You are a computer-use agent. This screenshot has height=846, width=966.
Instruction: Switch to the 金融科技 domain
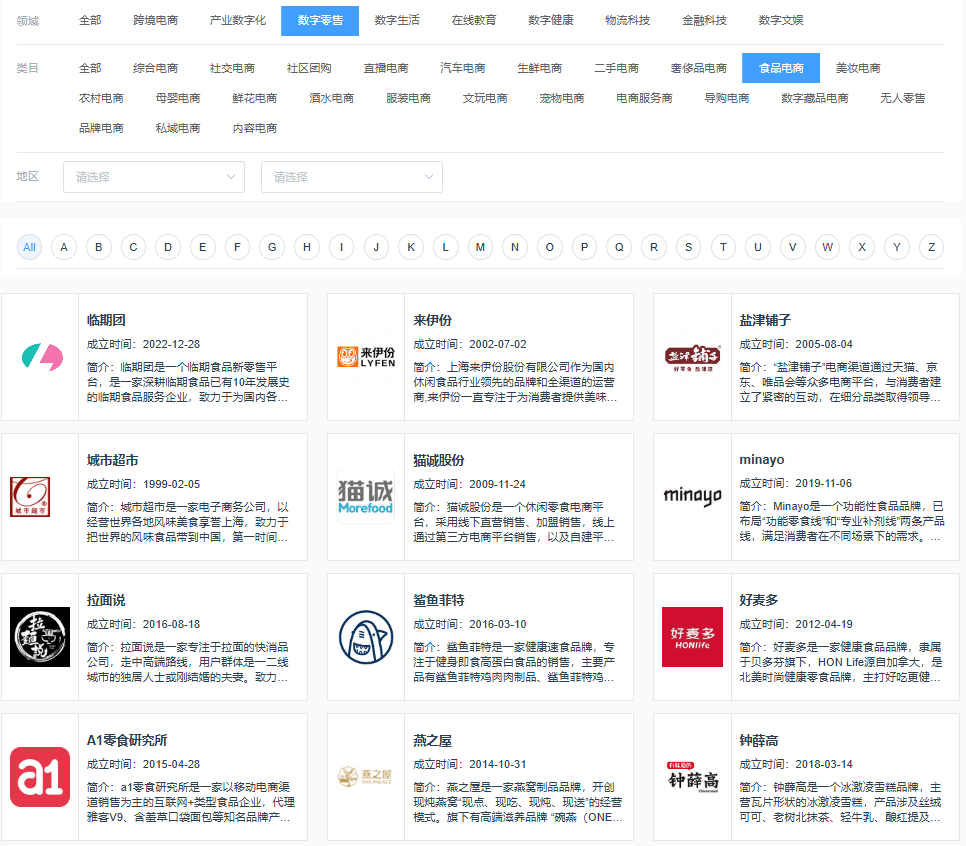coord(704,20)
